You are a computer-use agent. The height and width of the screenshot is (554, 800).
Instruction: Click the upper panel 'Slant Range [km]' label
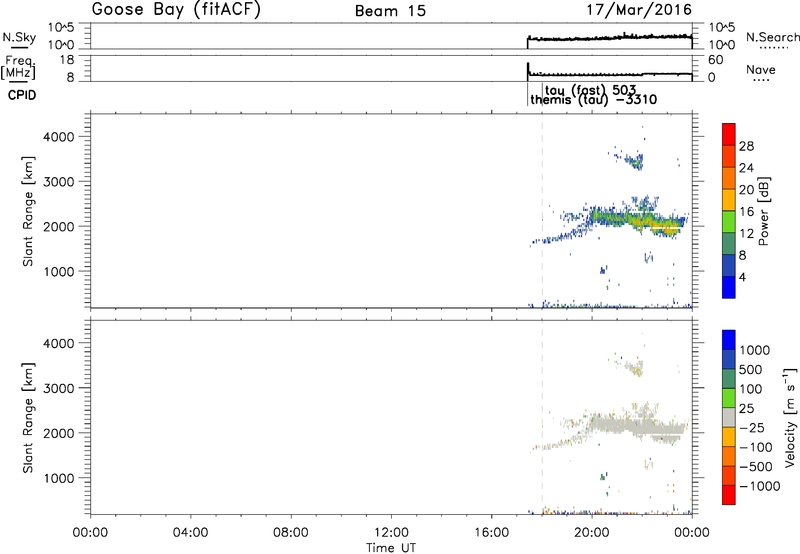point(28,211)
